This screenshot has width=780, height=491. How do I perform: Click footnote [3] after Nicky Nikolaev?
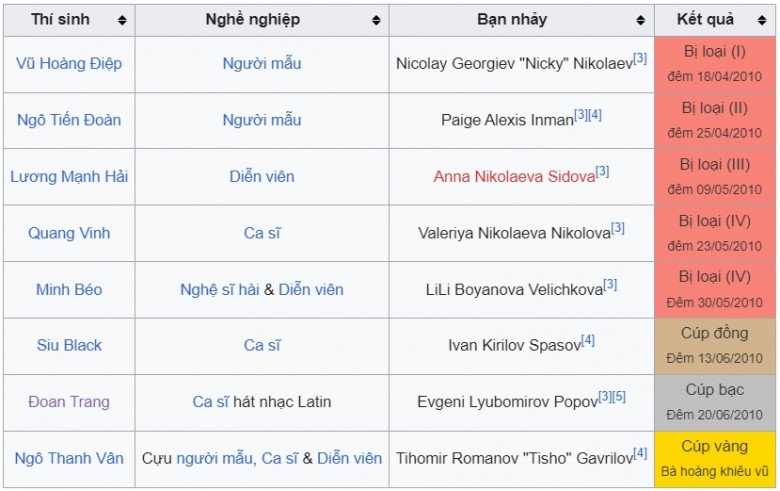pos(640,58)
